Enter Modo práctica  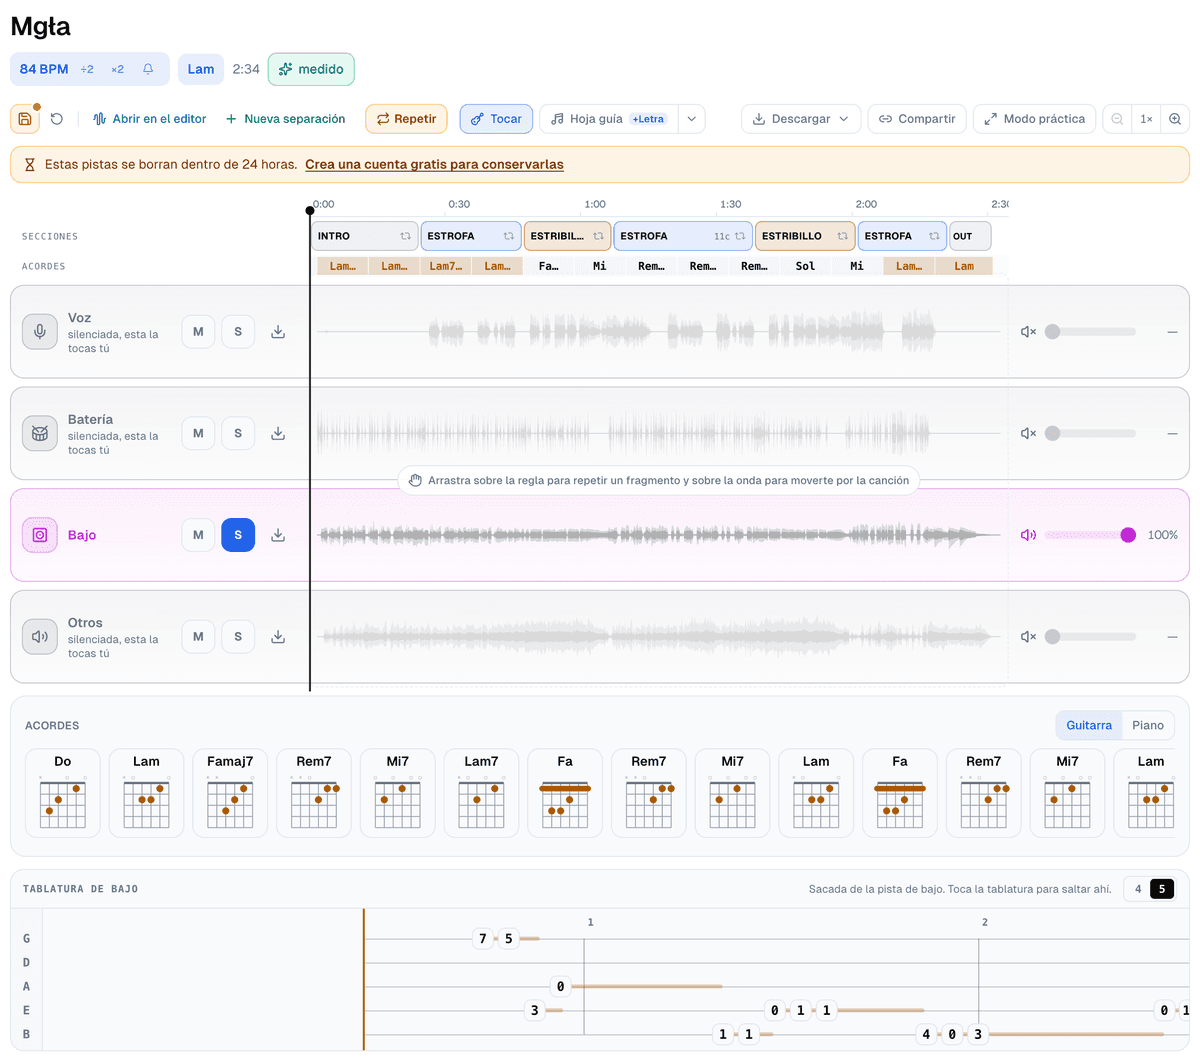1035,119
